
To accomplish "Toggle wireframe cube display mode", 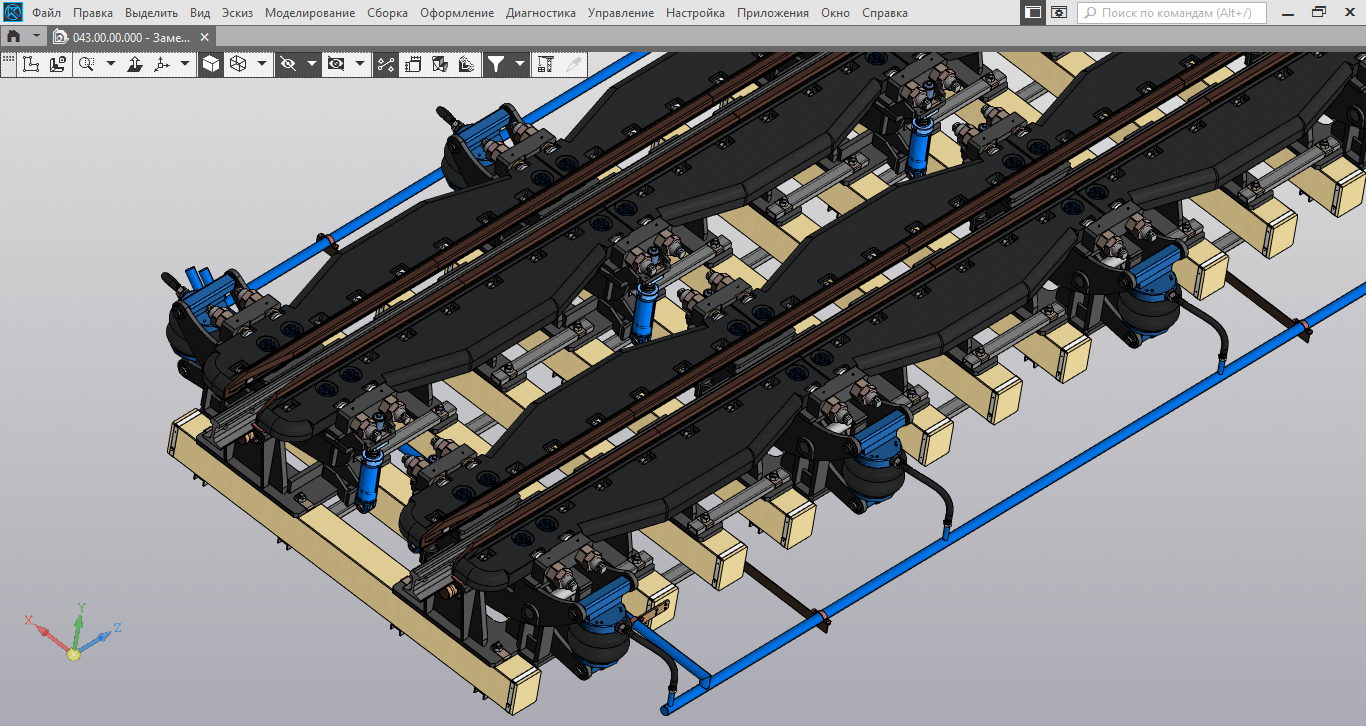I will click(238, 64).
